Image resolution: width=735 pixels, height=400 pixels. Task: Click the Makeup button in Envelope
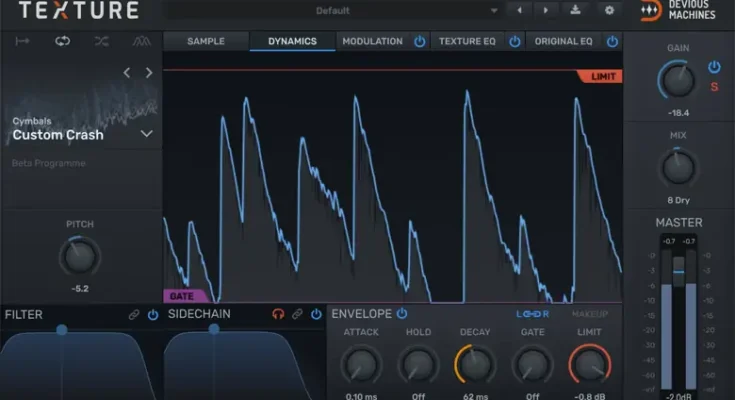point(592,314)
